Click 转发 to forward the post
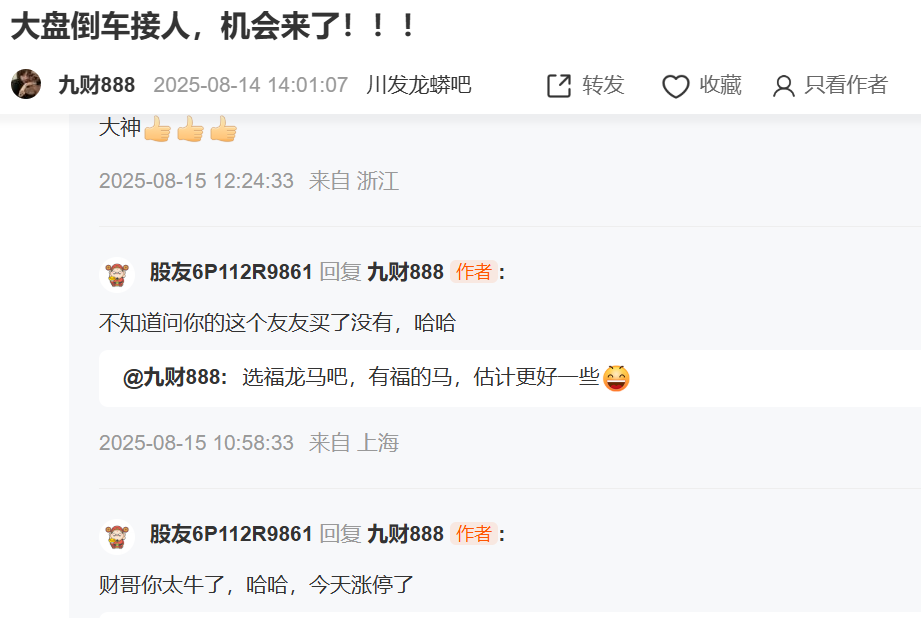The height and width of the screenshot is (618, 921). point(603,85)
